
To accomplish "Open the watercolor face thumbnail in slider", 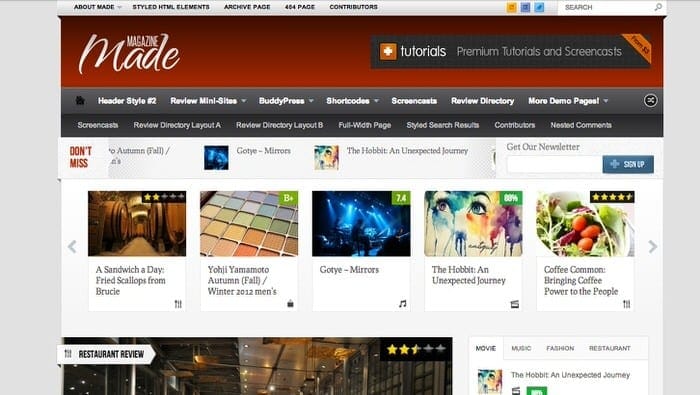I will coord(473,224).
